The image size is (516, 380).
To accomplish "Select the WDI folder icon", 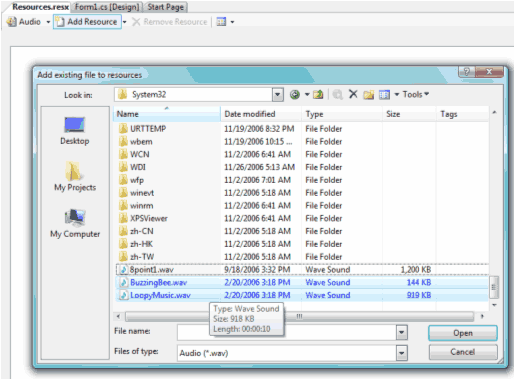I will [x=123, y=167].
